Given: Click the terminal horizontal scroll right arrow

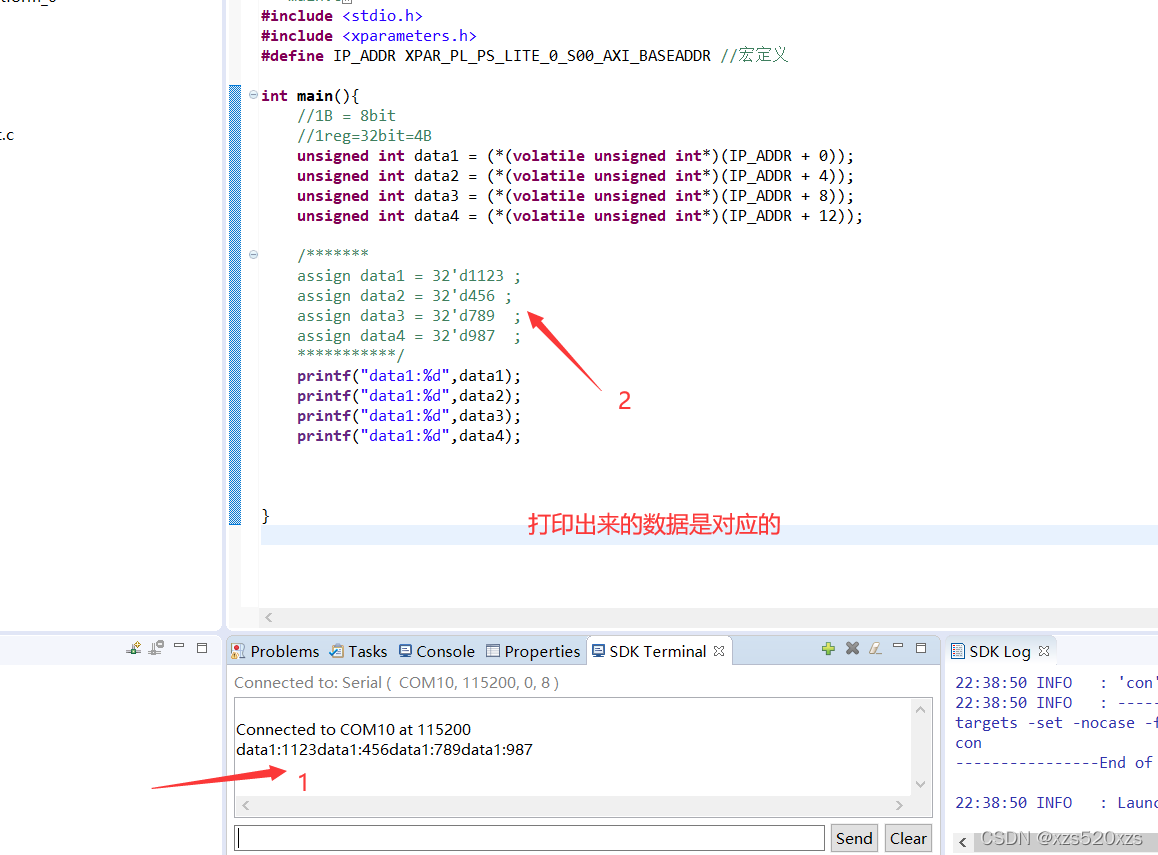Looking at the screenshot, I should tap(899, 805).
